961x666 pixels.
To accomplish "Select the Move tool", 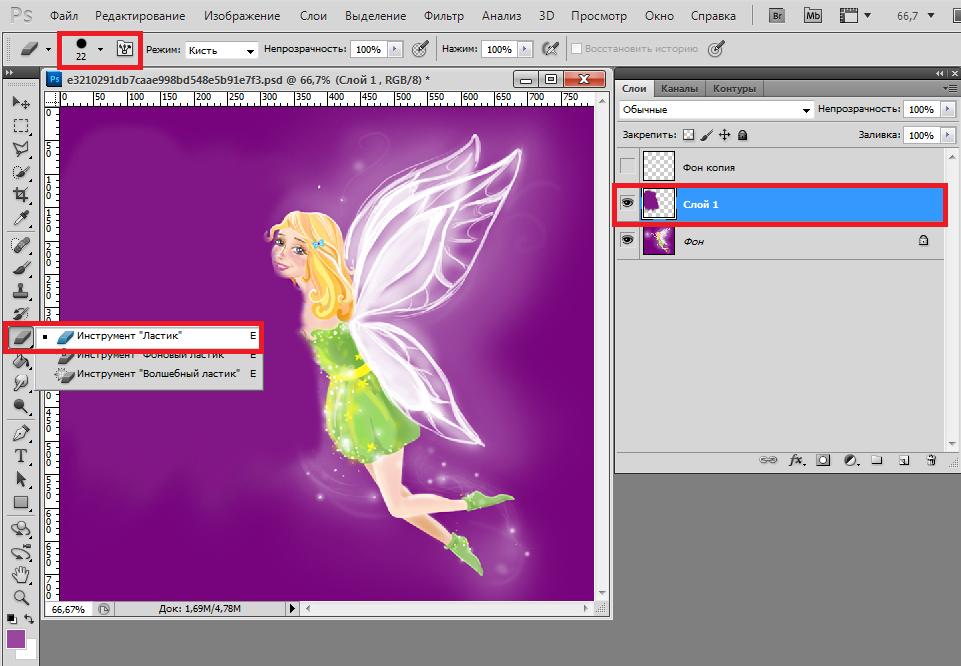I will tap(21, 102).
